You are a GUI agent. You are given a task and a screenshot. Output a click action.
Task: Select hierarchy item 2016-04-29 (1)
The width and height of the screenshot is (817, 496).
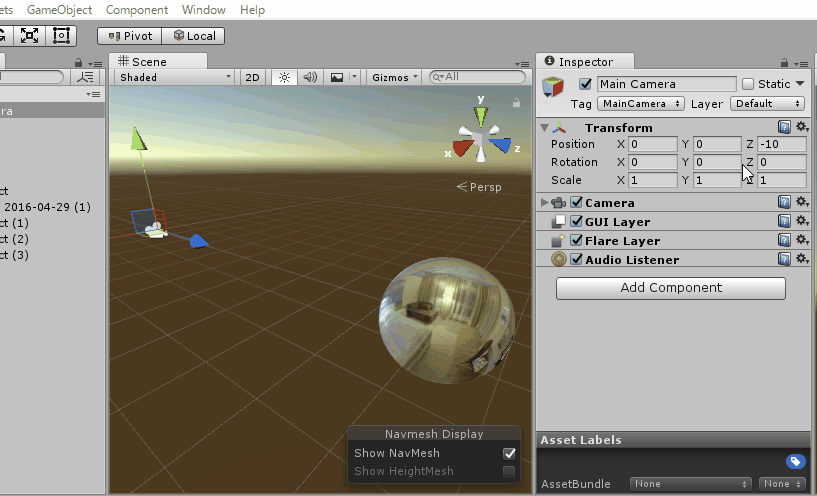(47, 207)
